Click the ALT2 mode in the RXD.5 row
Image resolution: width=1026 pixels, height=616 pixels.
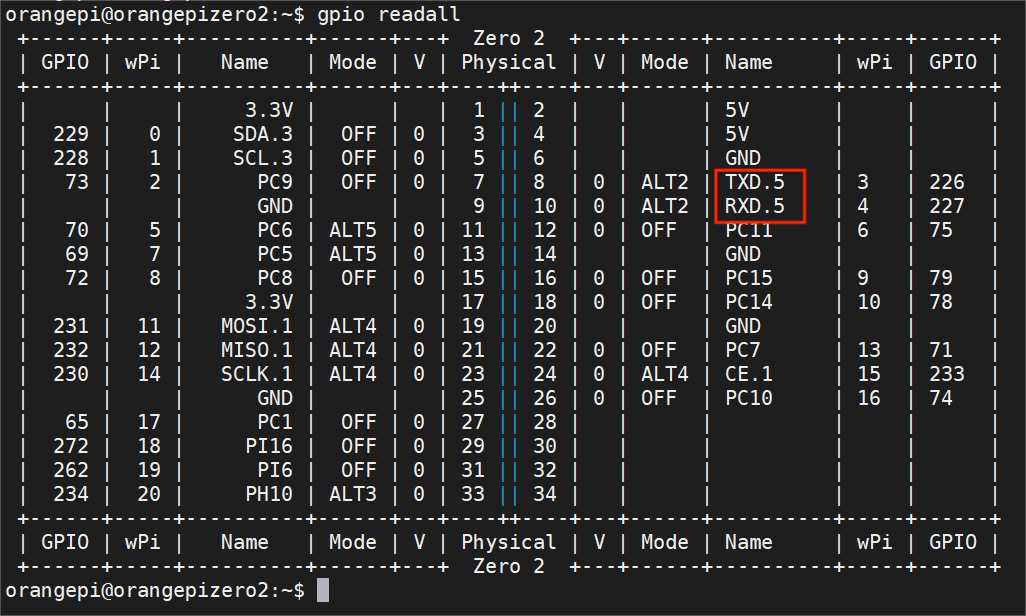[x=665, y=206]
